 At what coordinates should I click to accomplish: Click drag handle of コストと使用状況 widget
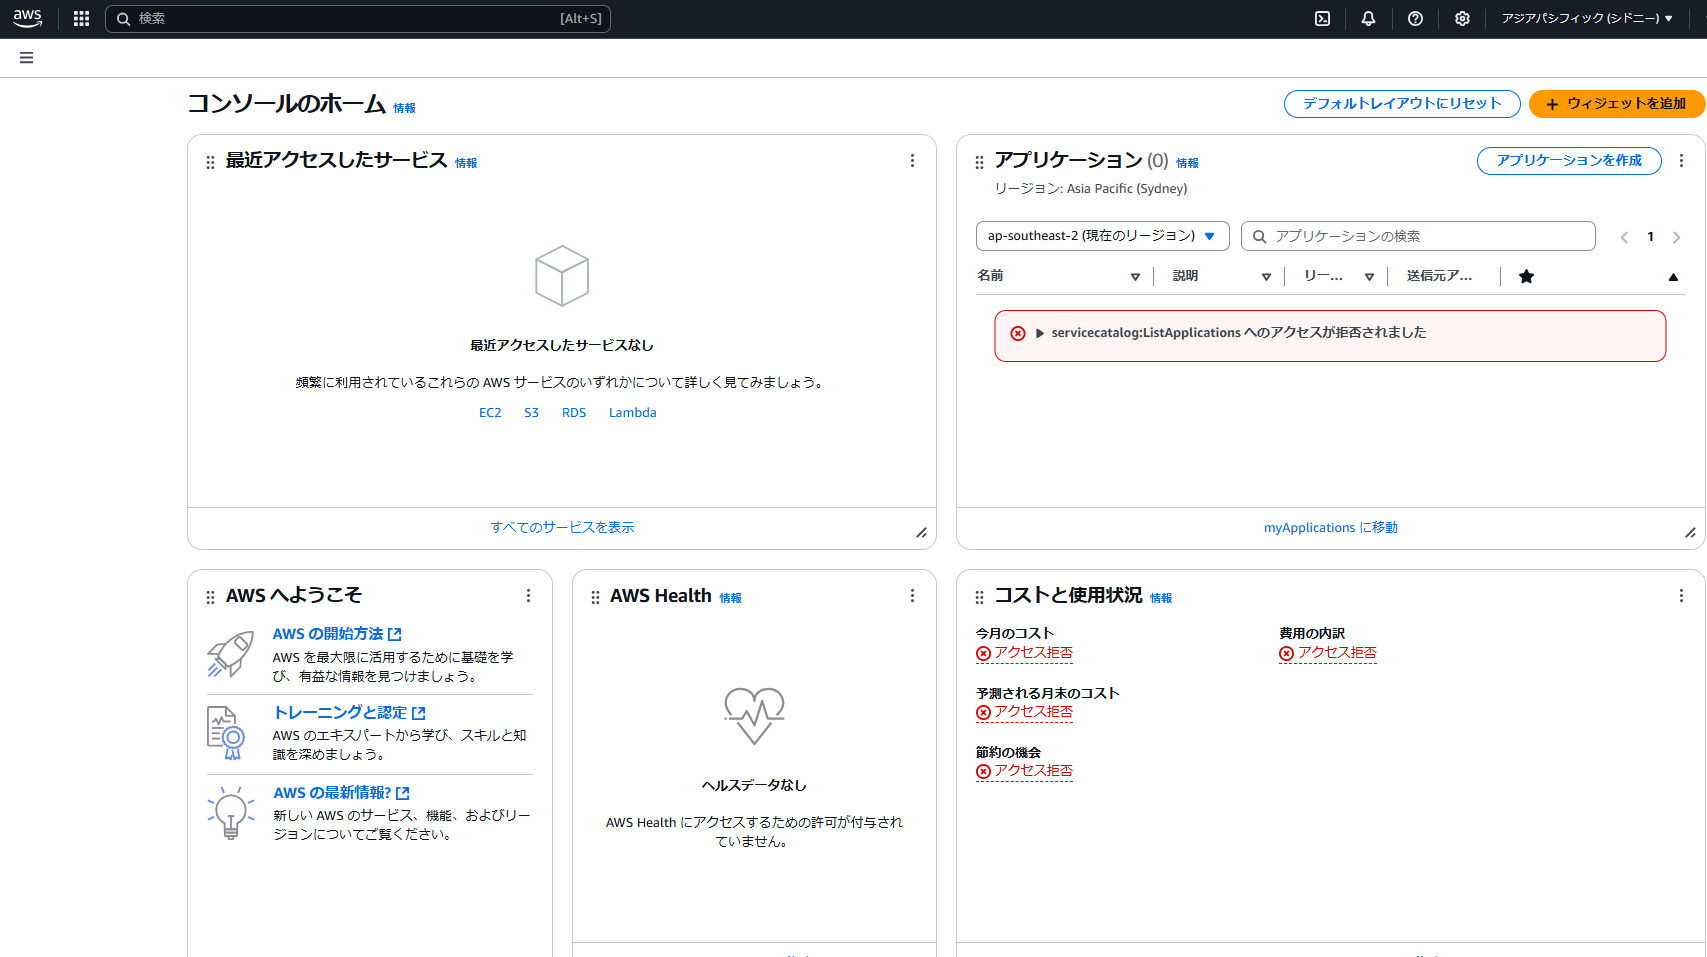tap(979, 597)
